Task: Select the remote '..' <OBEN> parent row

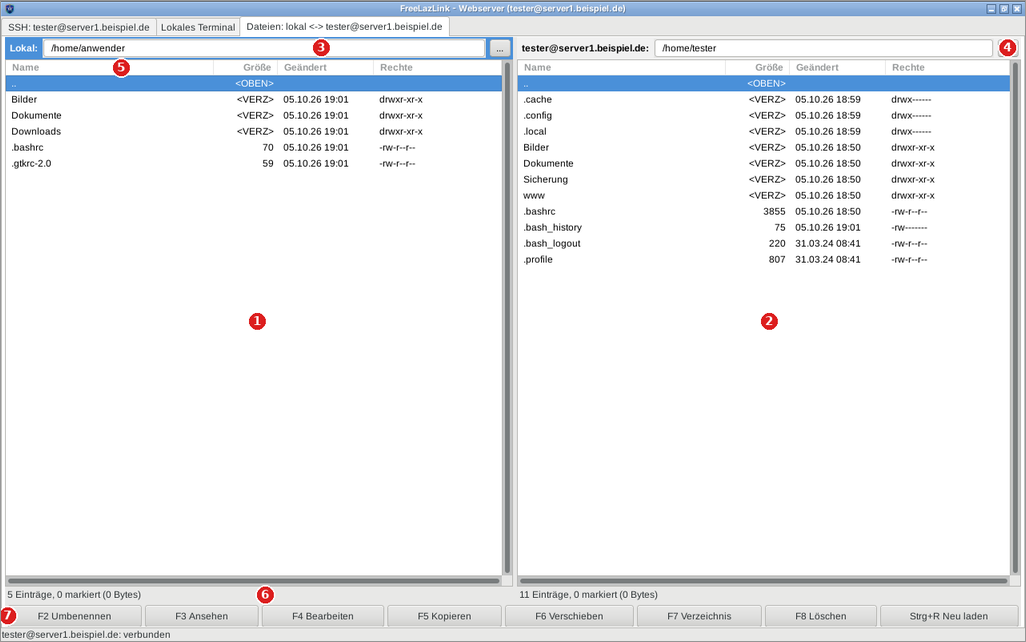Action: pyautogui.click(x=764, y=83)
